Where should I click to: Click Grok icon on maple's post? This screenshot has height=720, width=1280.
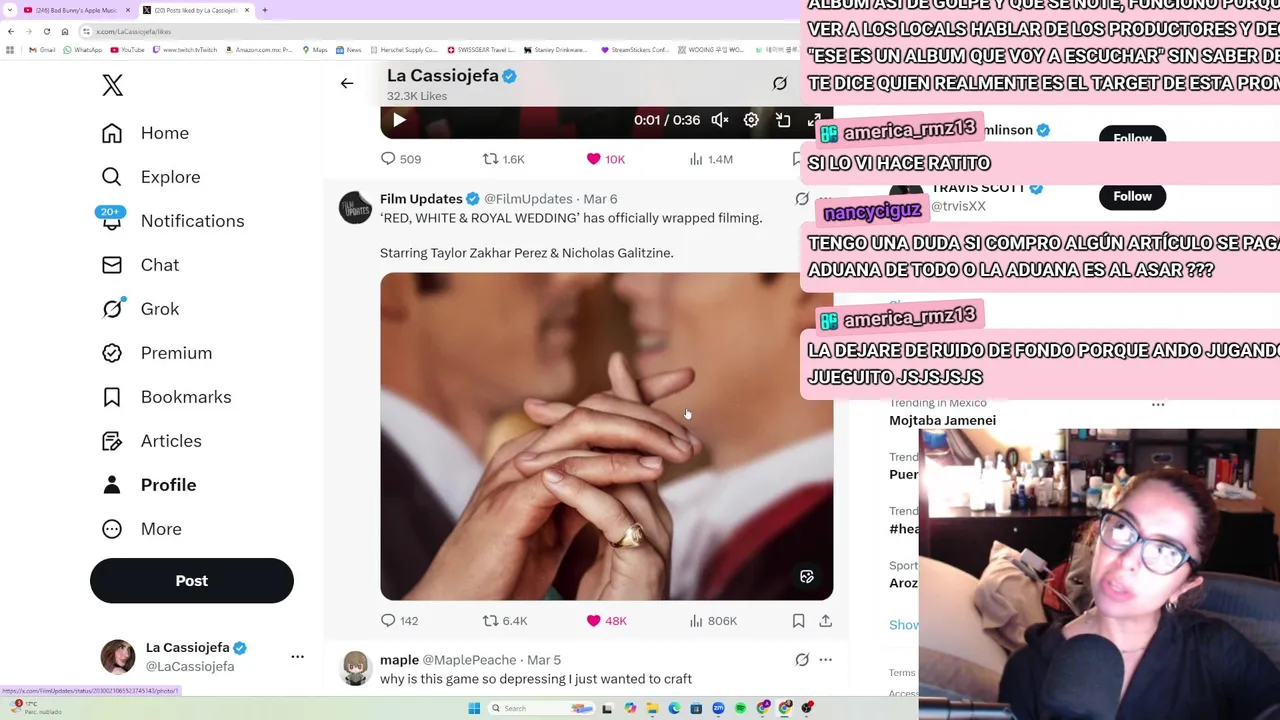point(802,660)
